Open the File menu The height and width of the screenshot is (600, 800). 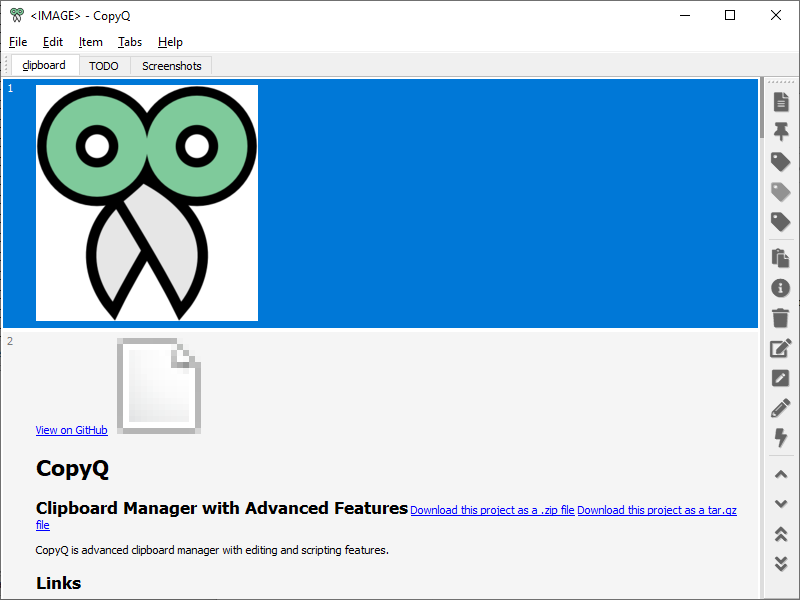[x=18, y=42]
